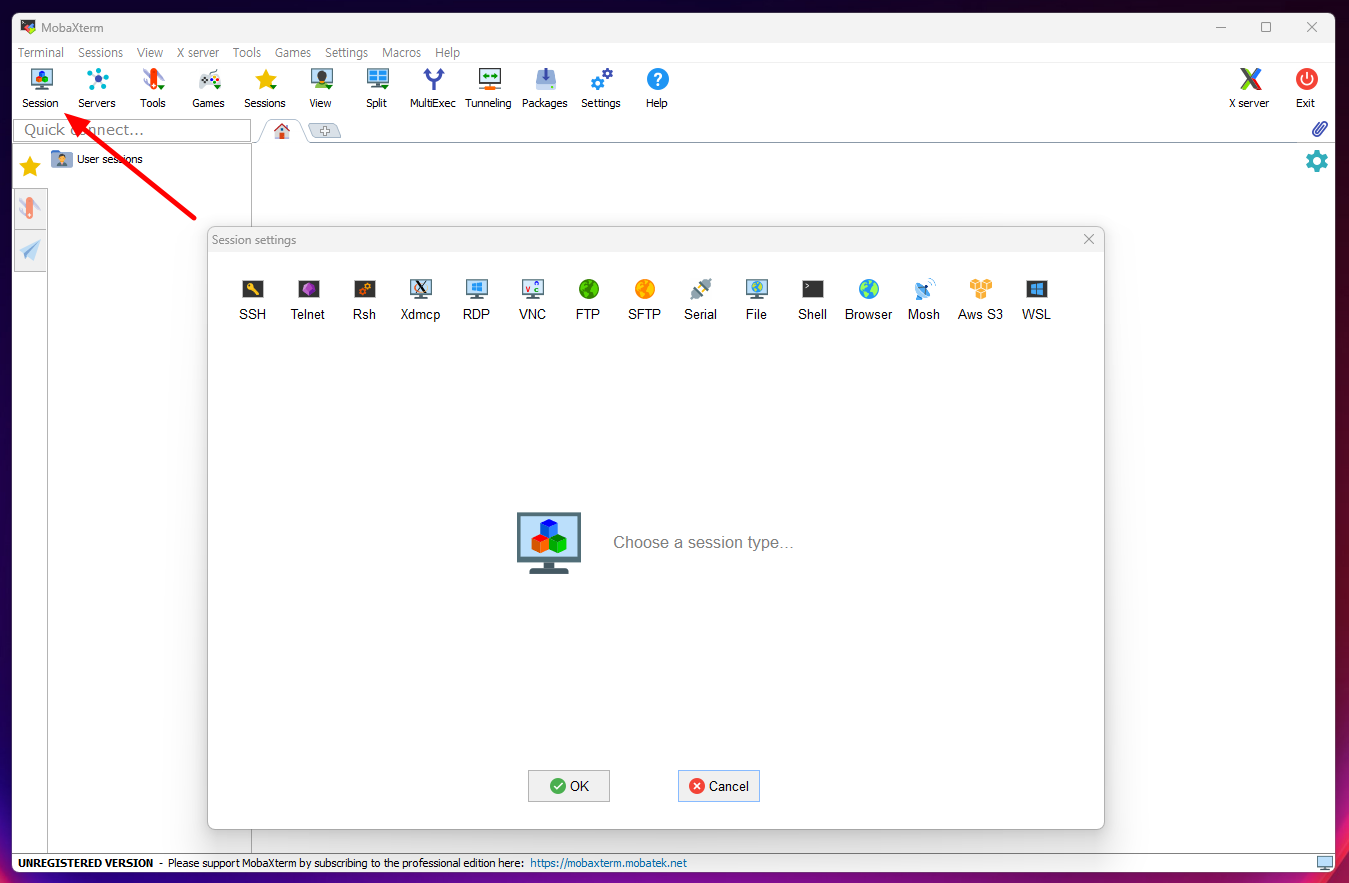Image resolution: width=1349 pixels, height=883 pixels.
Task: Open the Tools menu in menu bar
Action: (247, 53)
